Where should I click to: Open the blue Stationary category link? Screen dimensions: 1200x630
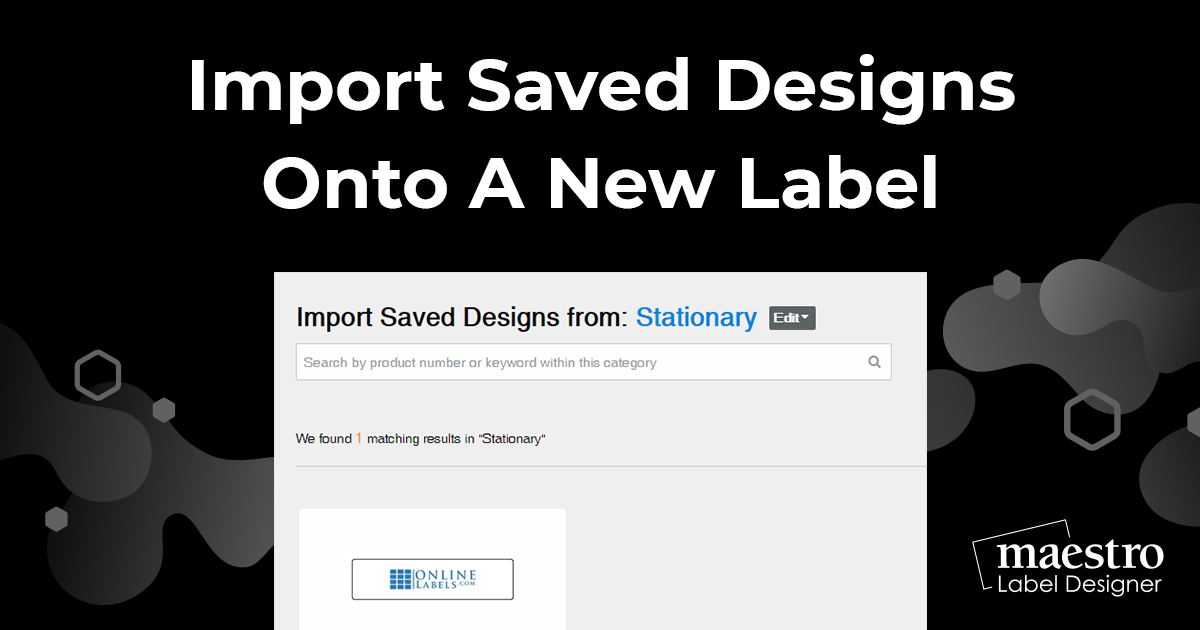click(696, 318)
